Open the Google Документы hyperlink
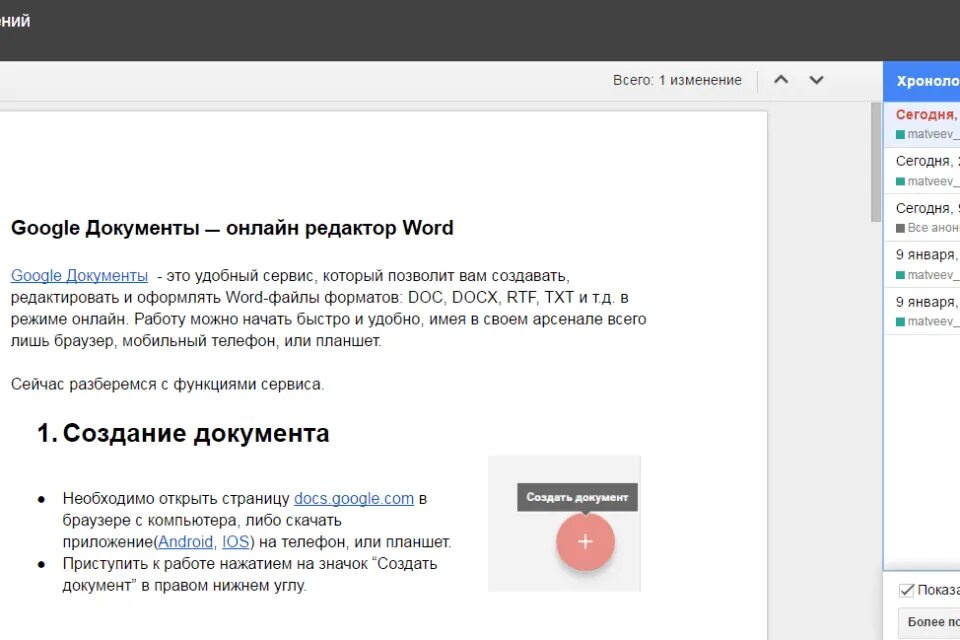 pyautogui.click(x=79, y=276)
